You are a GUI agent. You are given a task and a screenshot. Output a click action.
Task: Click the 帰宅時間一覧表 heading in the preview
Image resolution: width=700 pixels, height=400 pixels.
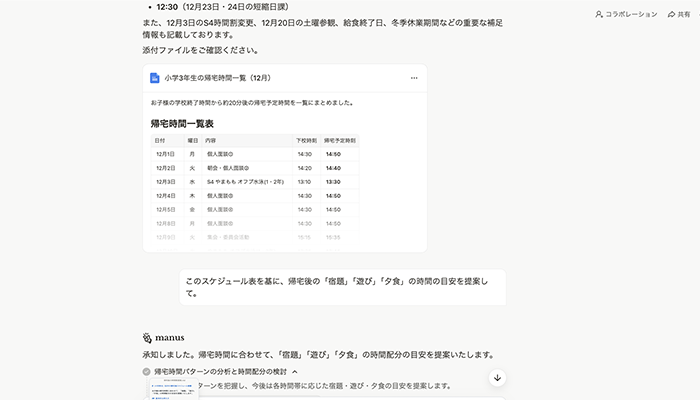[x=182, y=124]
